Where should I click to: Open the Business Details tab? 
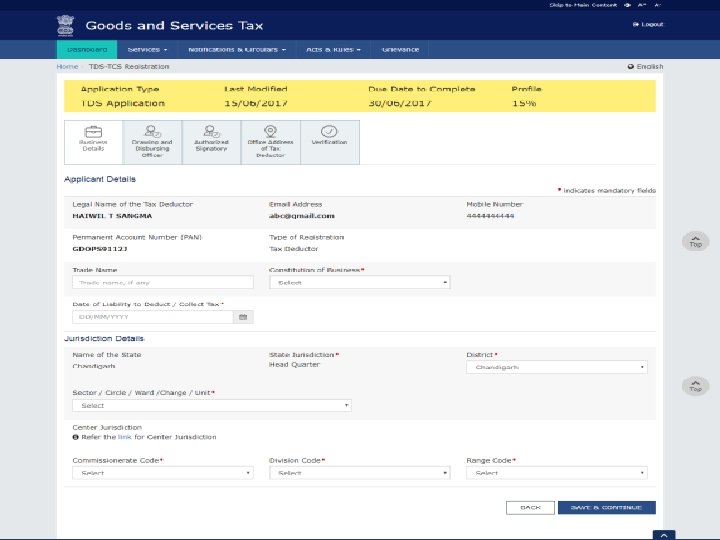pyautogui.click(x=93, y=142)
